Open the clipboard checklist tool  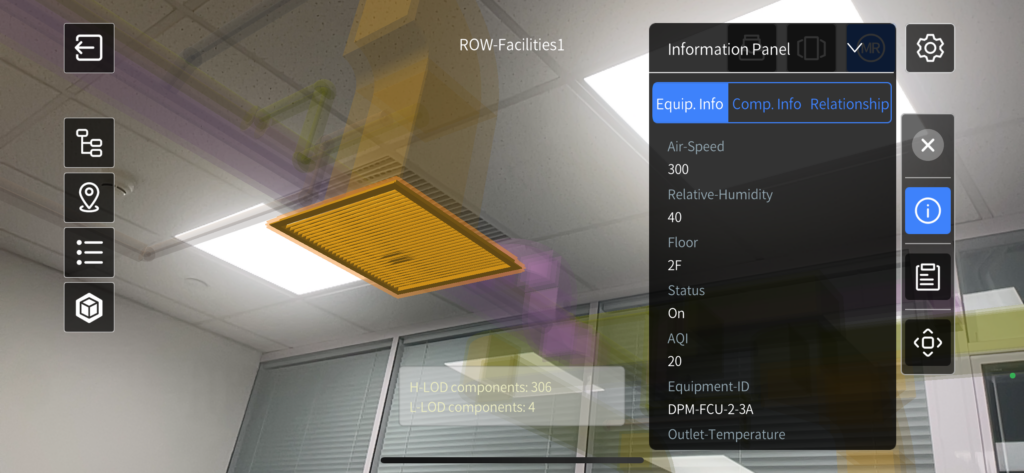927,277
